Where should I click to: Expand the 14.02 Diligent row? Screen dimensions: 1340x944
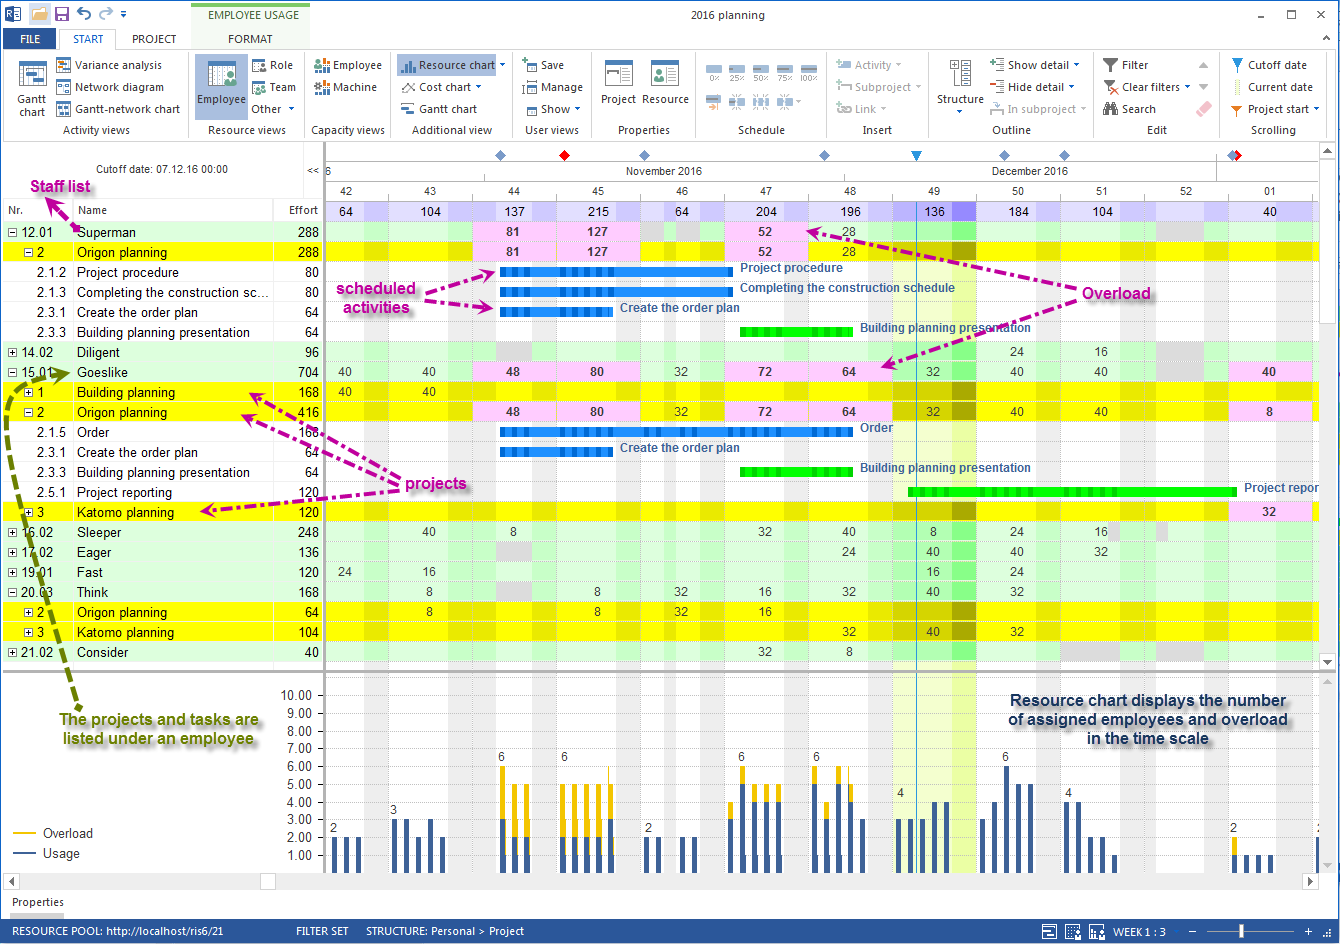13,352
